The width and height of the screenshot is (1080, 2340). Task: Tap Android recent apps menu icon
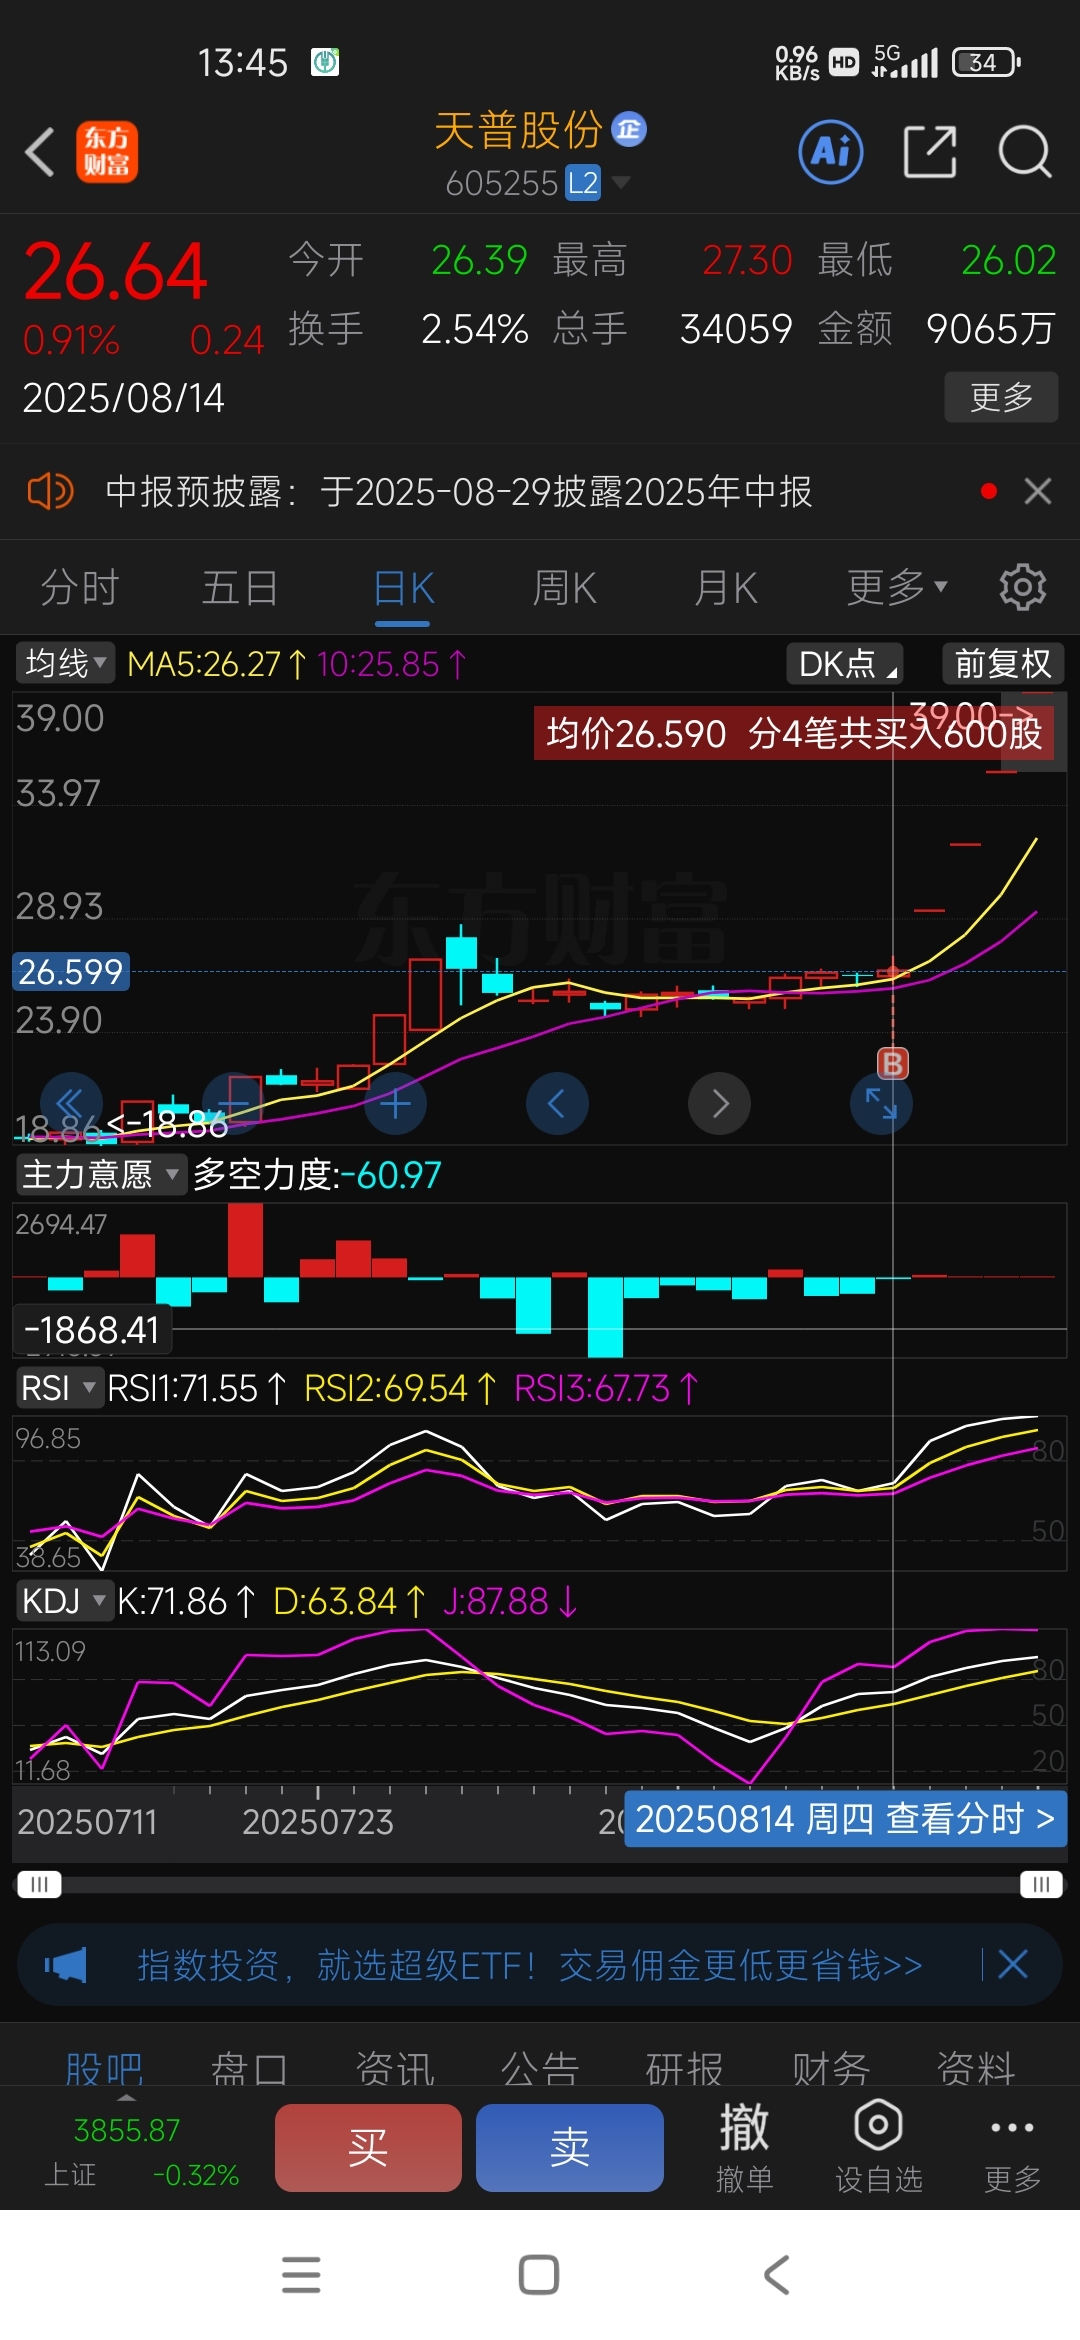301,2275
